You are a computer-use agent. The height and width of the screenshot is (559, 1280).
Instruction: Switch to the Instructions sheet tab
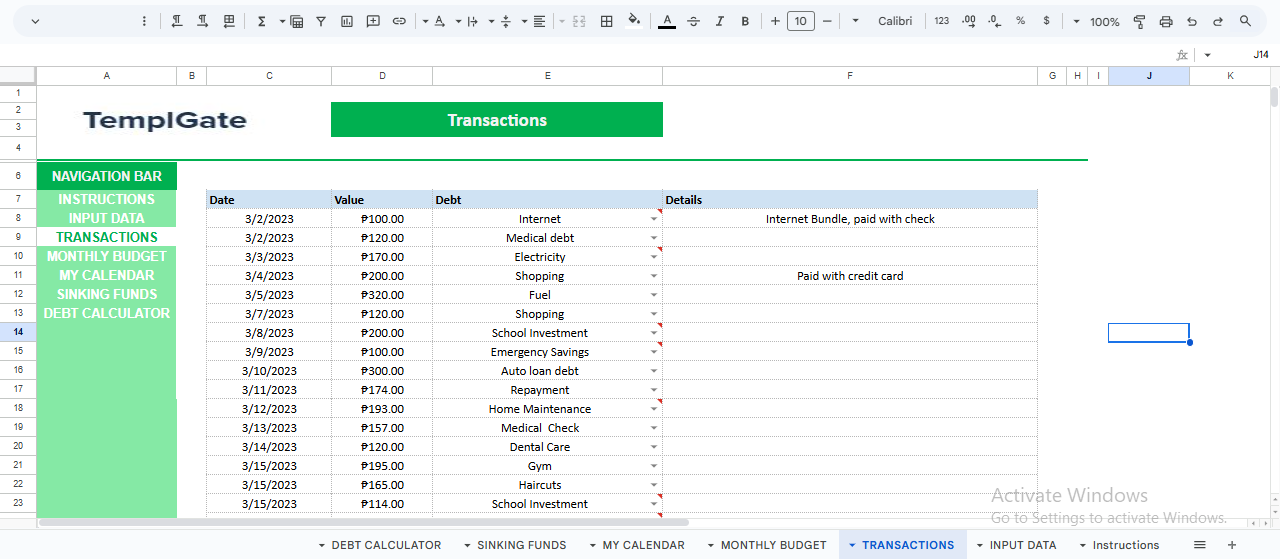coord(1126,545)
